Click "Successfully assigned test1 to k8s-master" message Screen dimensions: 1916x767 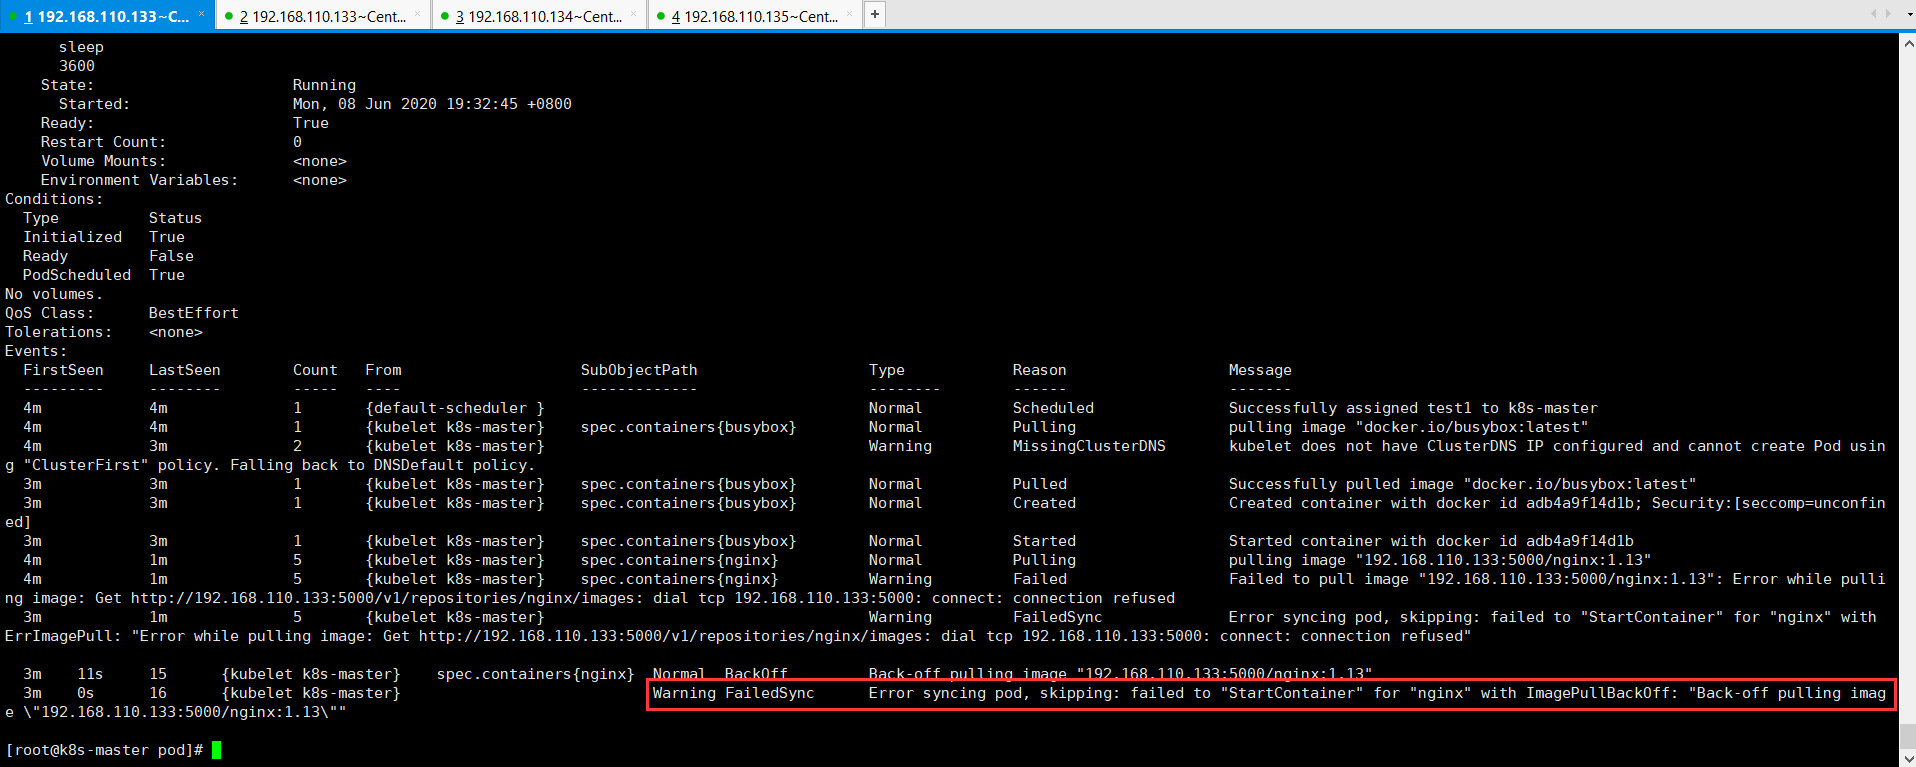(1413, 408)
